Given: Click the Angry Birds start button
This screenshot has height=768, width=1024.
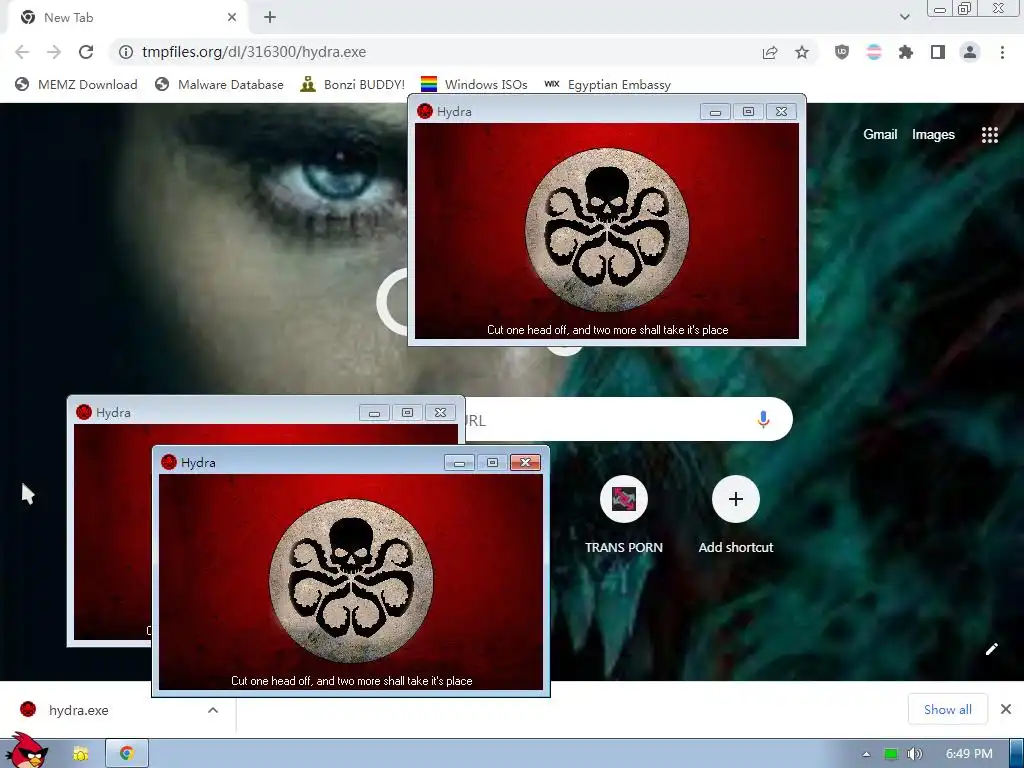Looking at the screenshot, I should coord(27,752).
